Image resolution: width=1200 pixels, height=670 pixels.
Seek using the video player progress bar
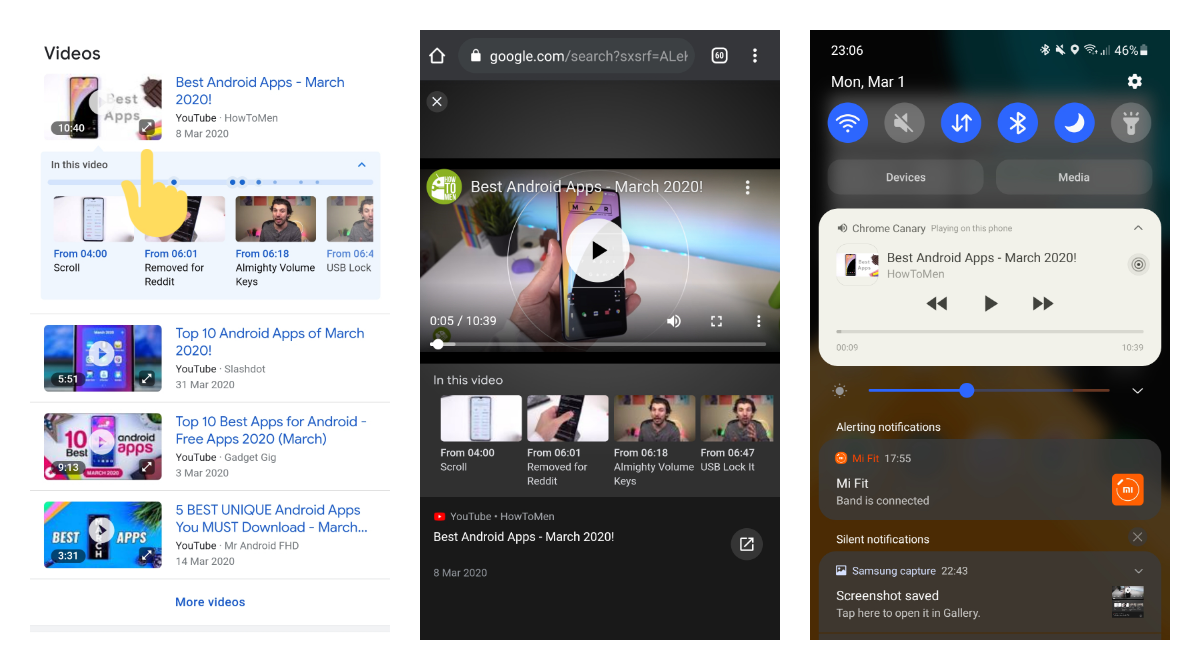point(598,344)
